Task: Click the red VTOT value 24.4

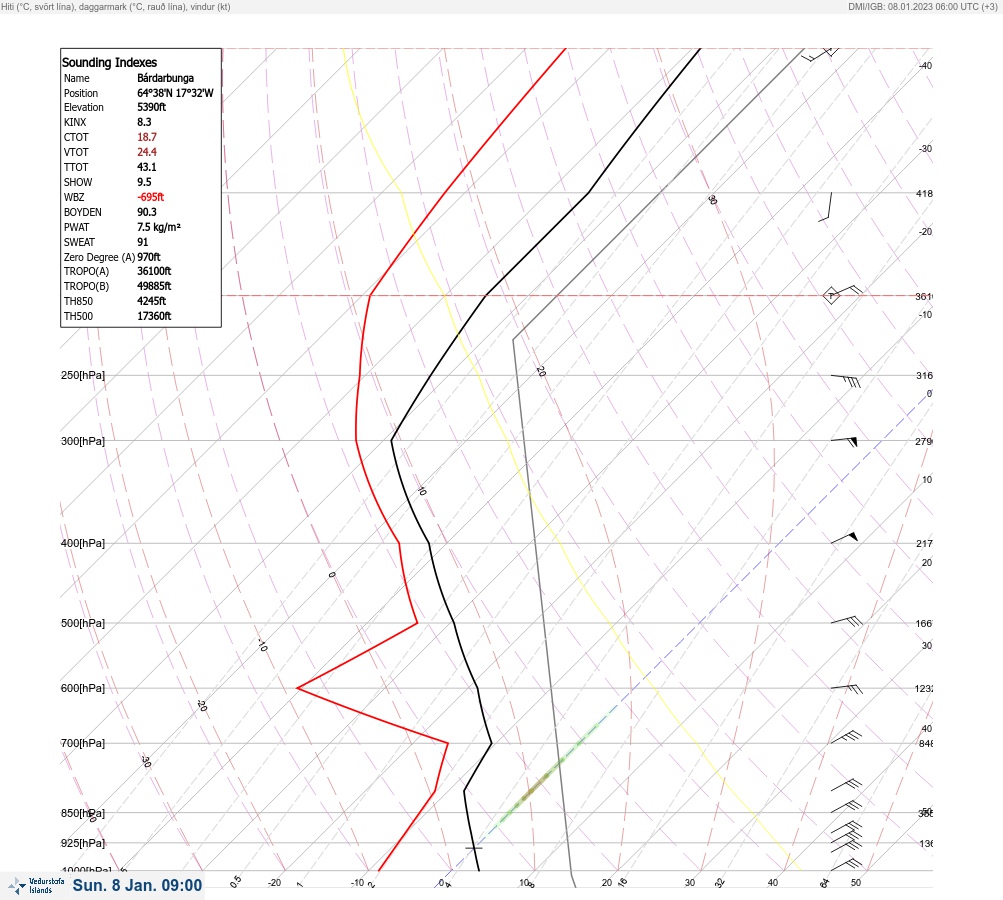Action: 146,152
